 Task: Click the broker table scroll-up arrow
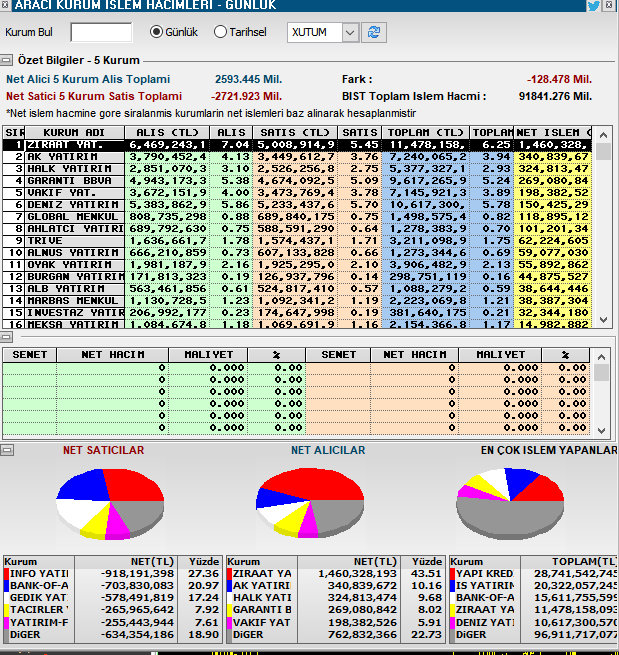point(603,135)
